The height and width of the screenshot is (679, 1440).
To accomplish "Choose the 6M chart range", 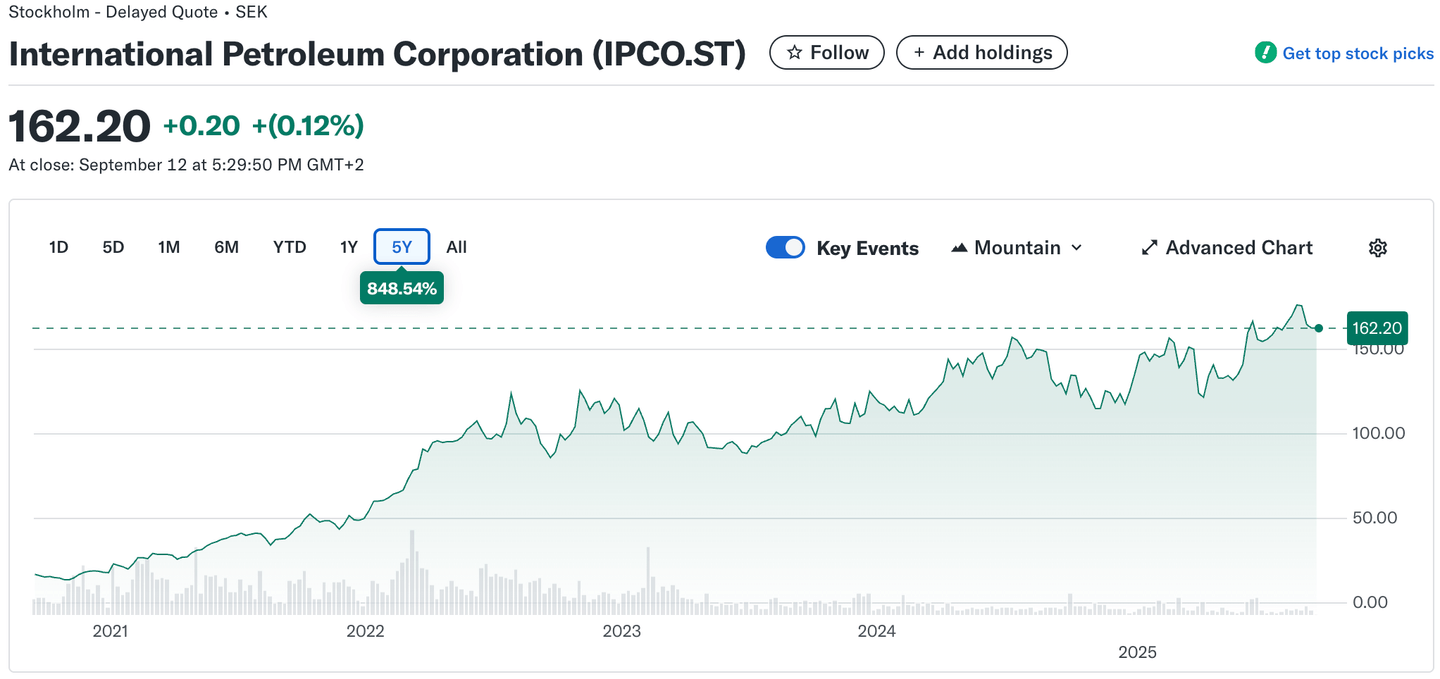I will (x=226, y=247).
